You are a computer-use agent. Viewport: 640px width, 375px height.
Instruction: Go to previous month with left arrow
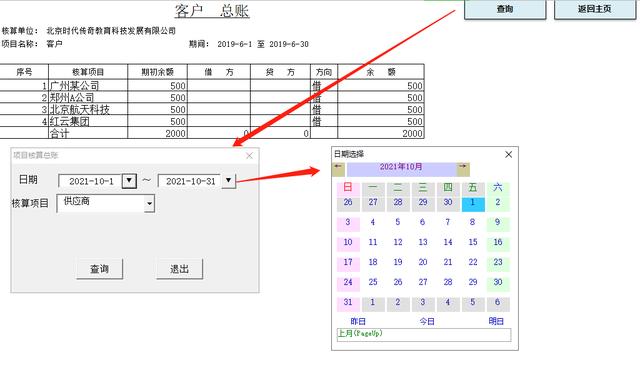click(x=338, y=169)
